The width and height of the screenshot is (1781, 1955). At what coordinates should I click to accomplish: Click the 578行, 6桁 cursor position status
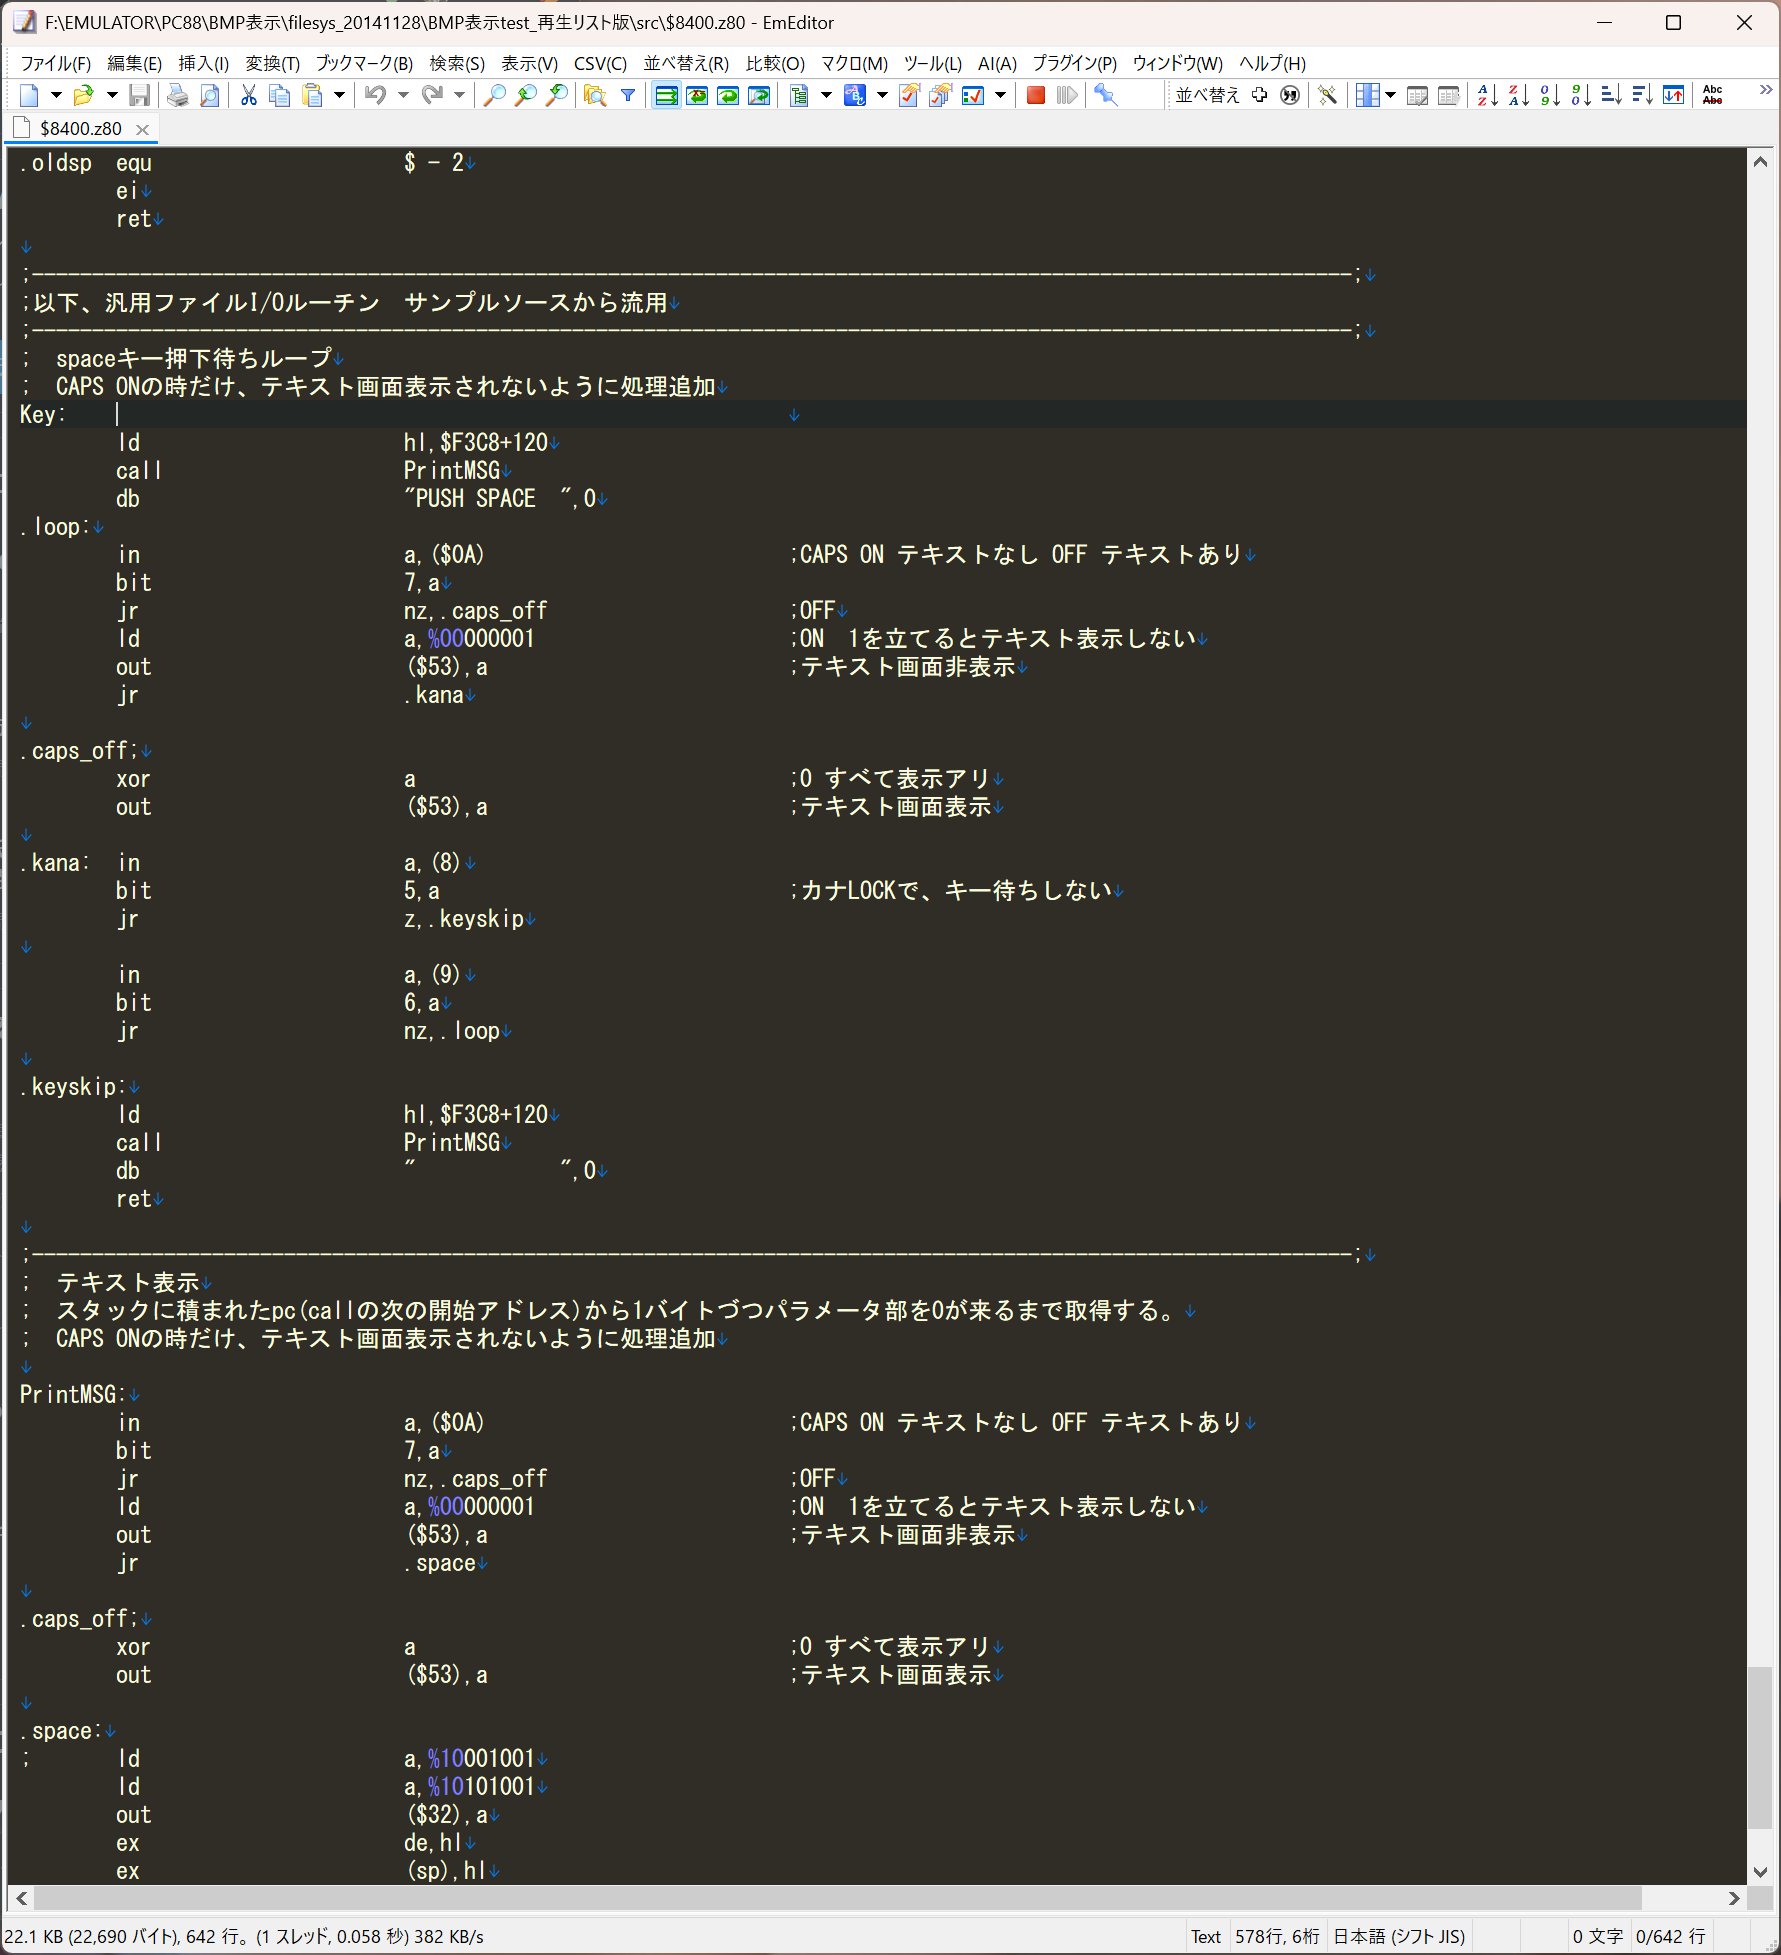pos(1277,1937)
